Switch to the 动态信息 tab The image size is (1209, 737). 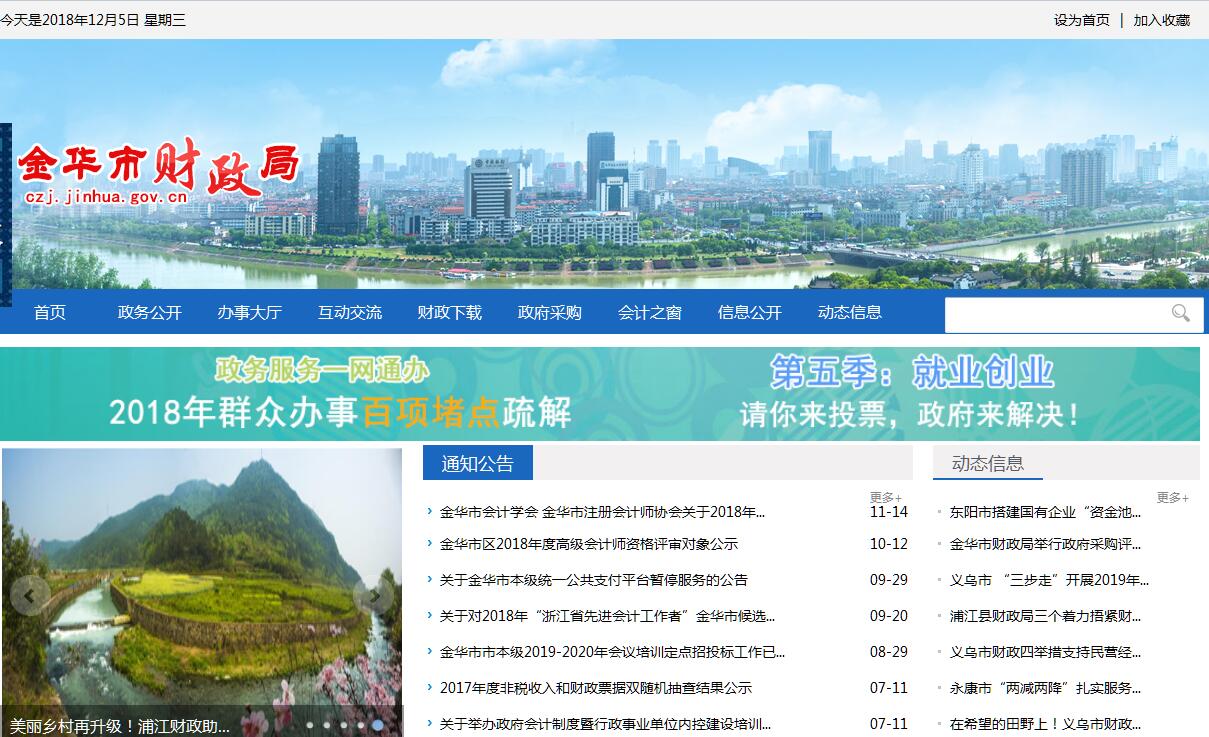[988, 463]
